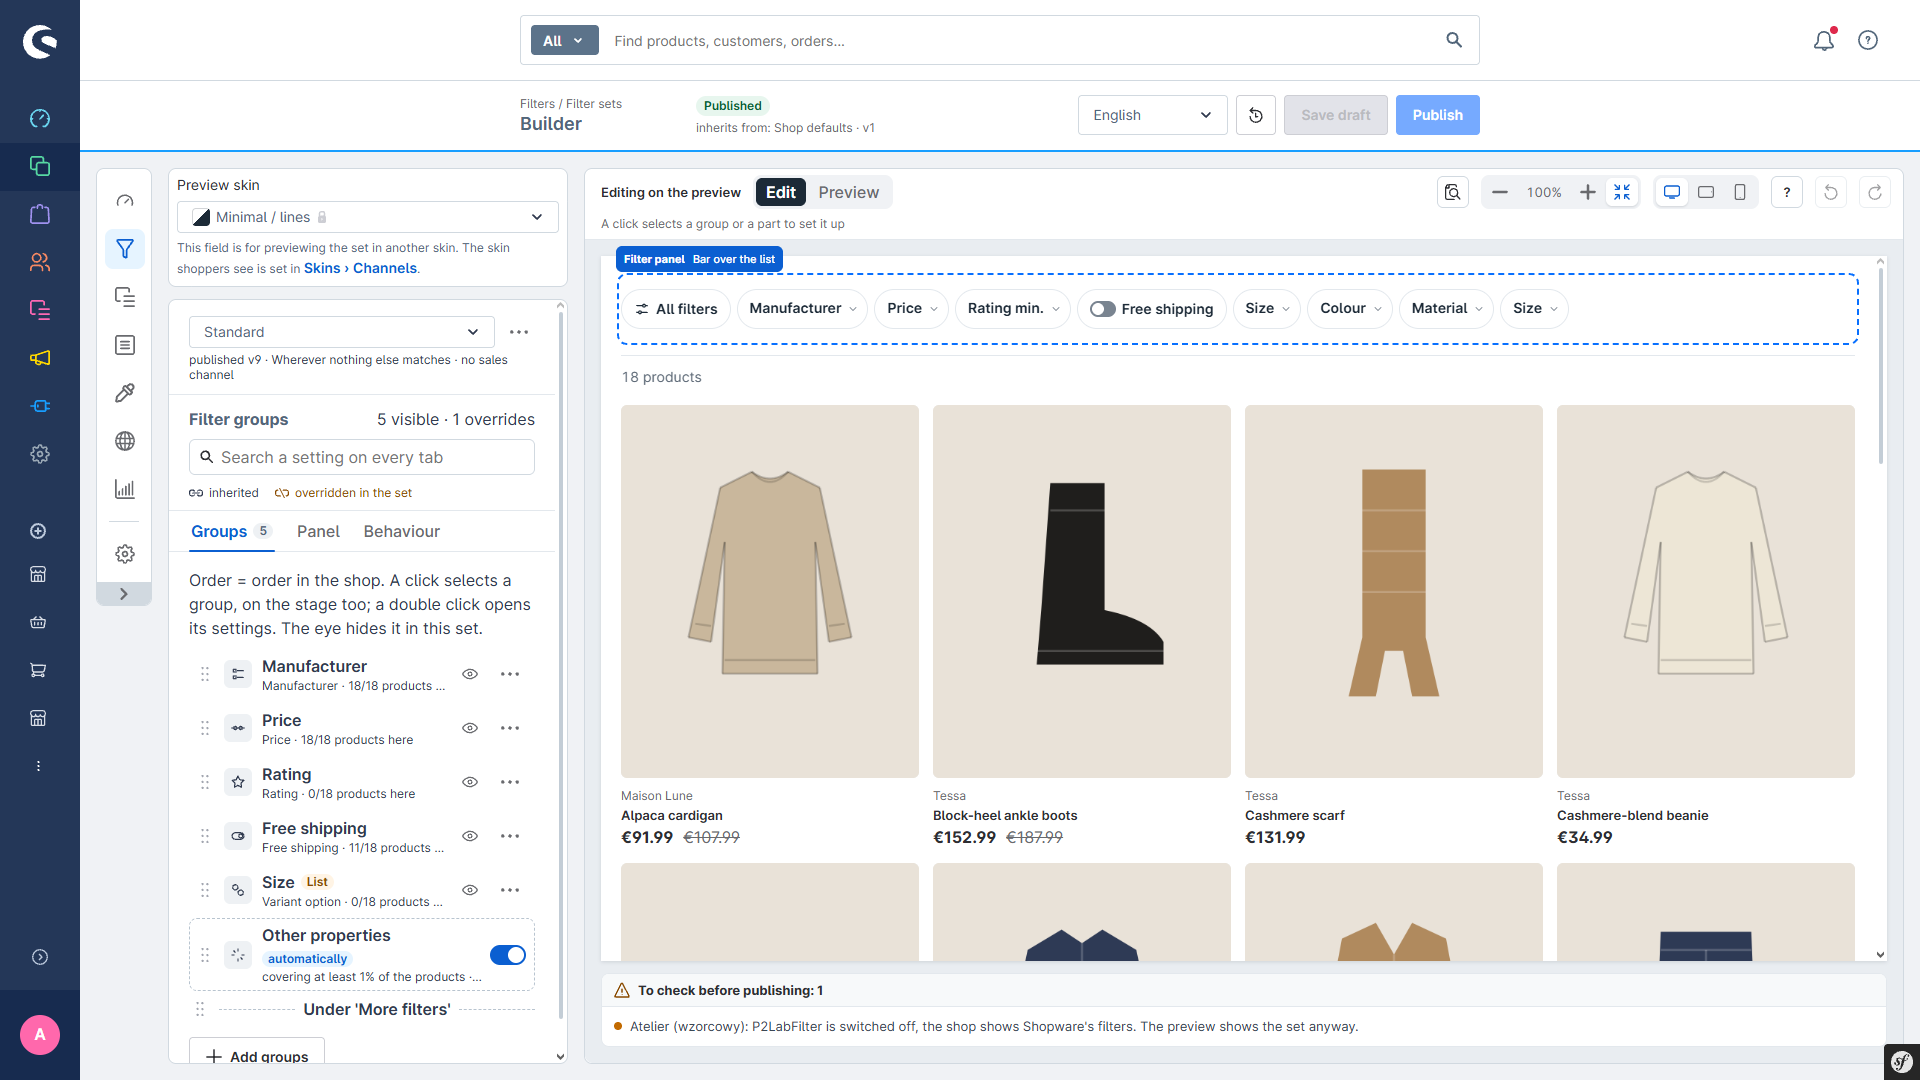Click the All filters button
The width and height of the screenshot is (1920, 1080).
pyautogui.click(x=676, y=309)
